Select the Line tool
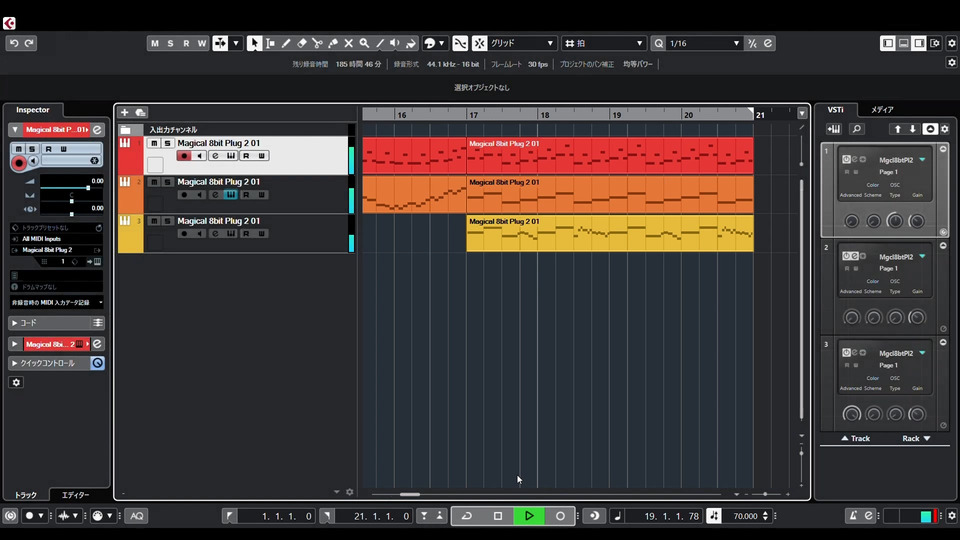This screenshot has height=540, width=960. point(380,43)
